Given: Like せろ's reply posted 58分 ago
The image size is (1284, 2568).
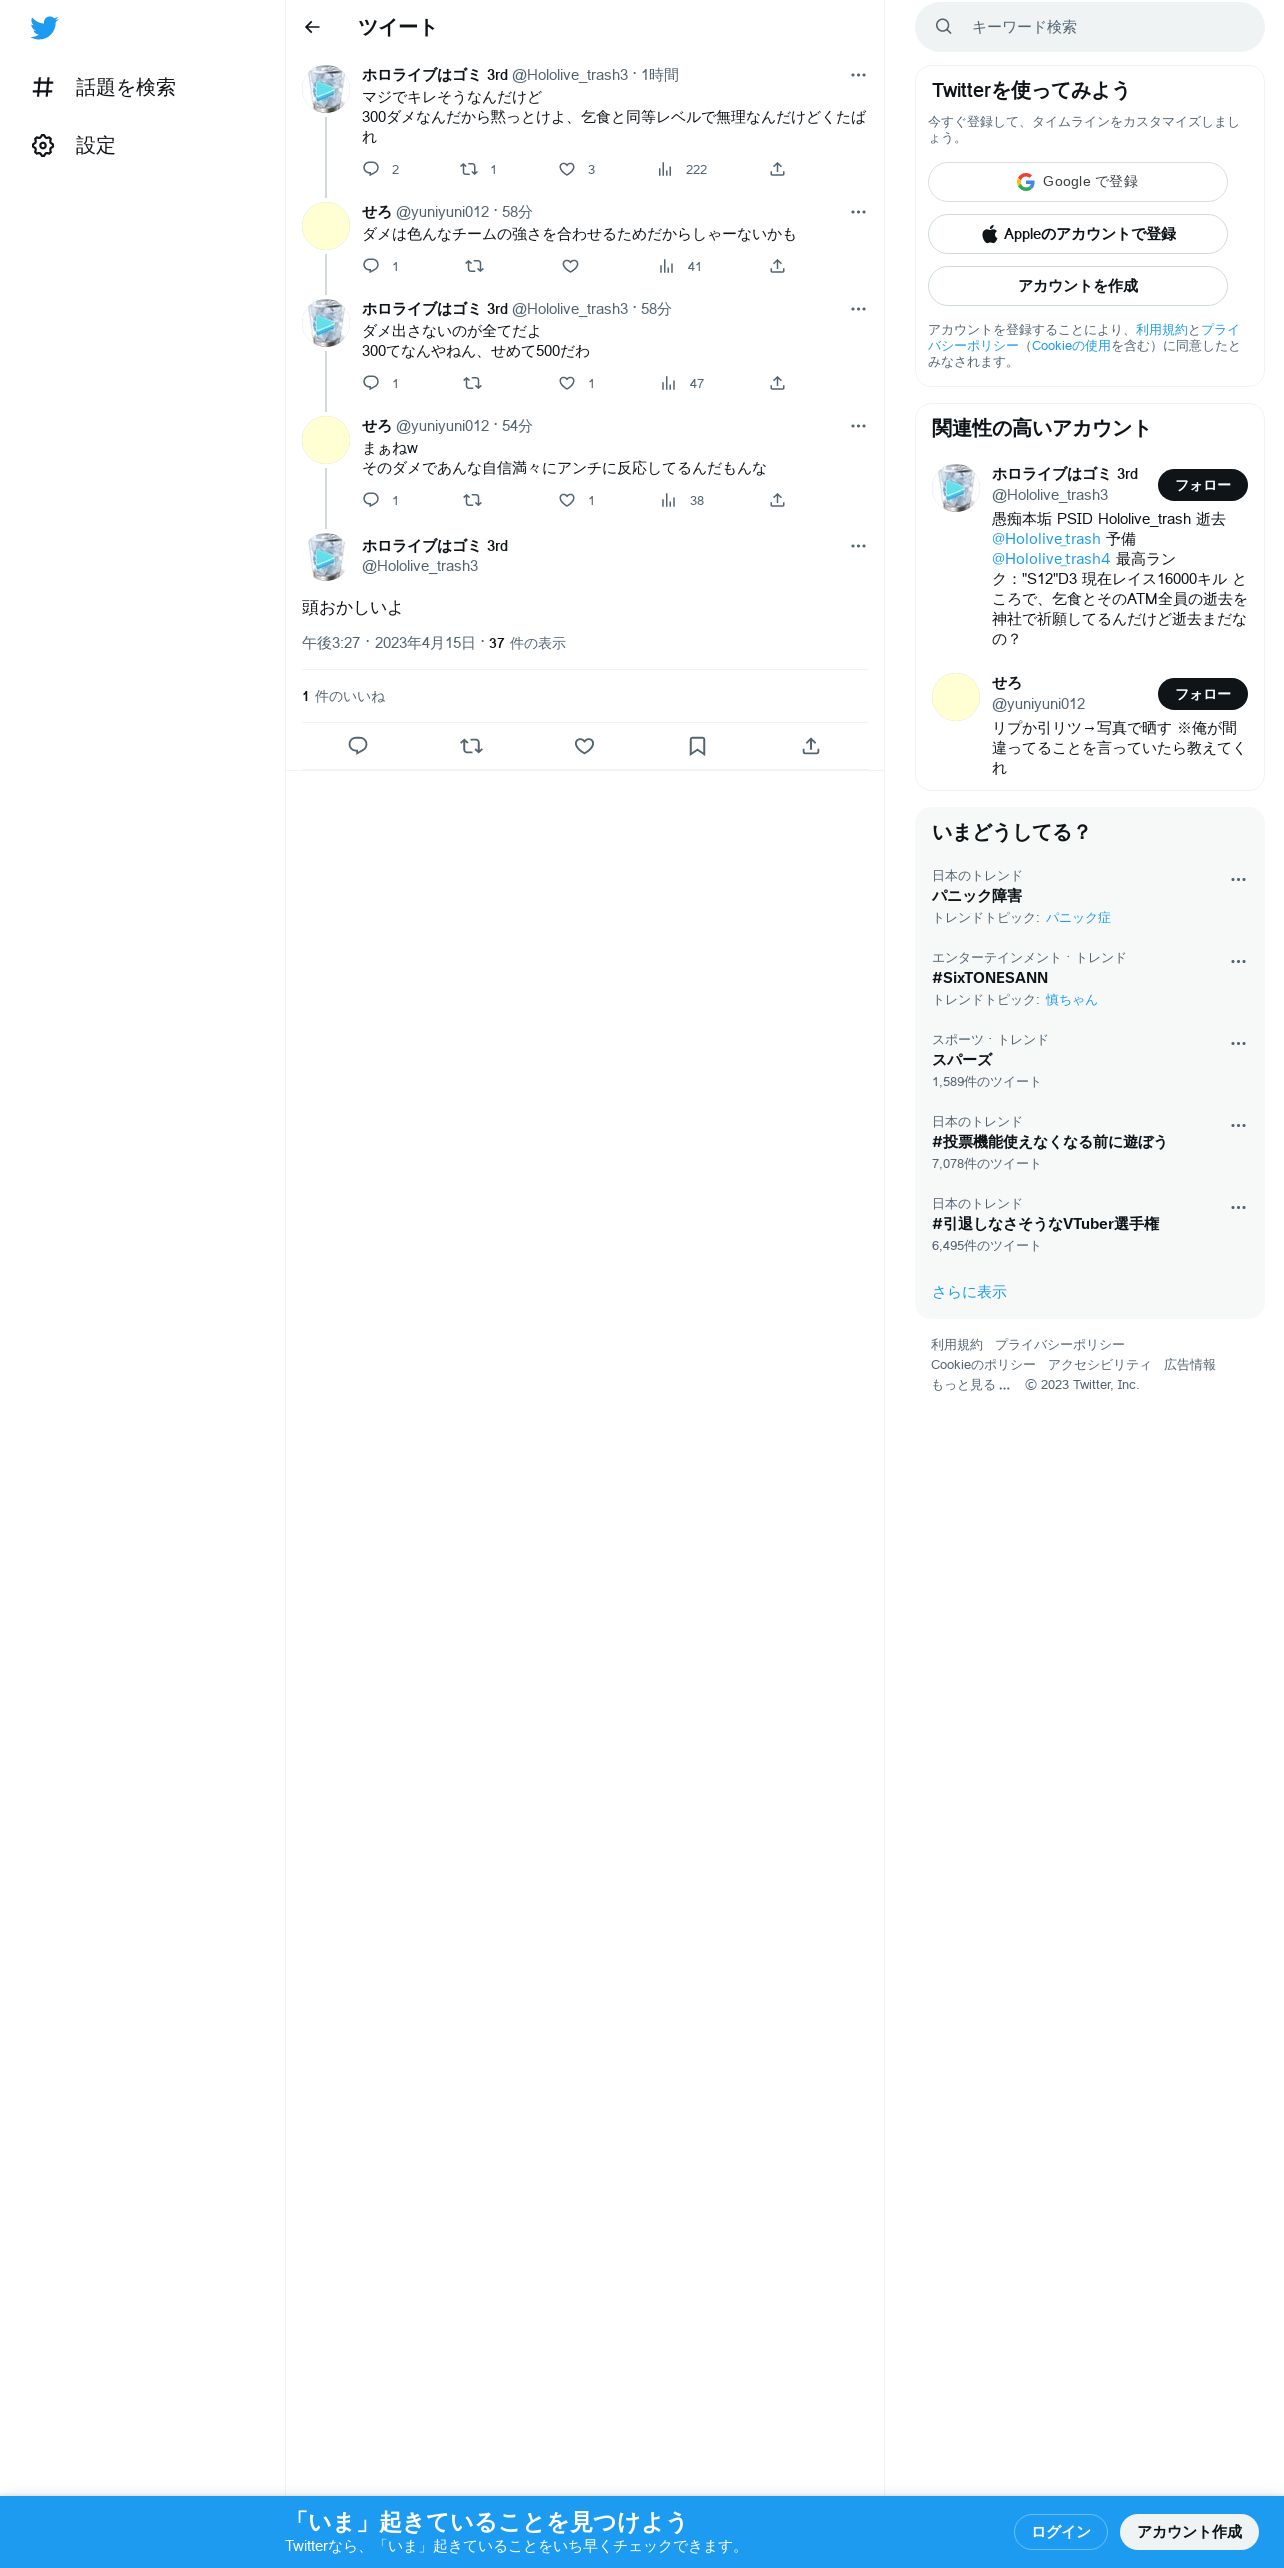Looking at the screenshot, I should [x=570, y=266].
